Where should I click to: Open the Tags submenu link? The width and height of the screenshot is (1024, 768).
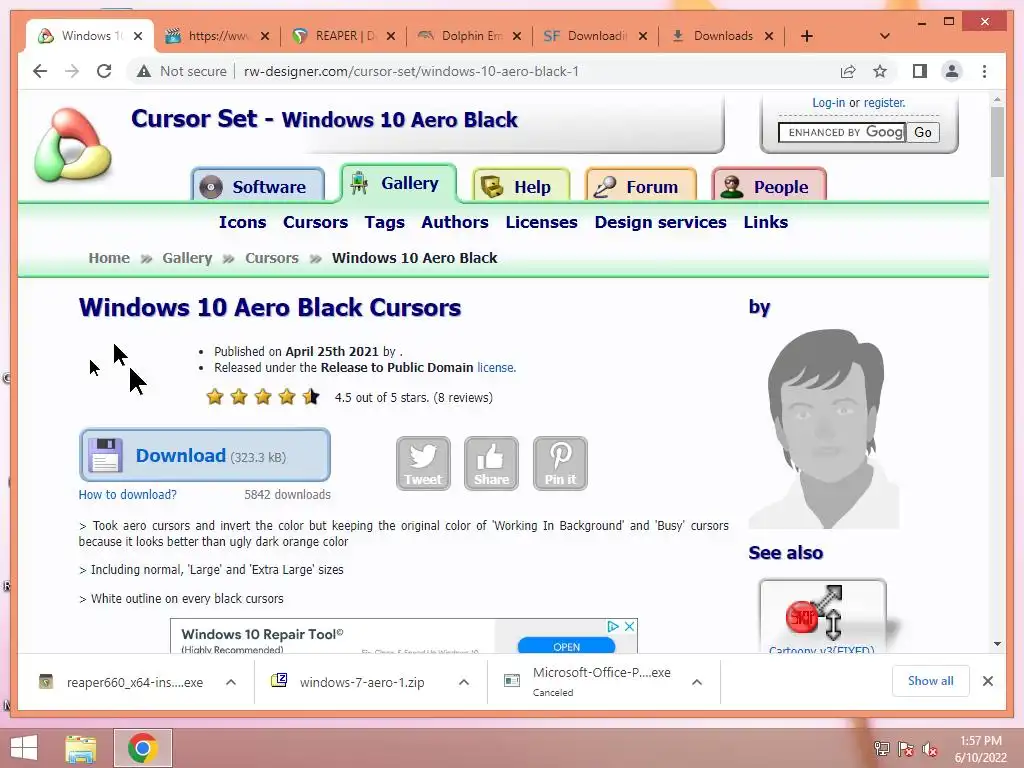[385, 223]
